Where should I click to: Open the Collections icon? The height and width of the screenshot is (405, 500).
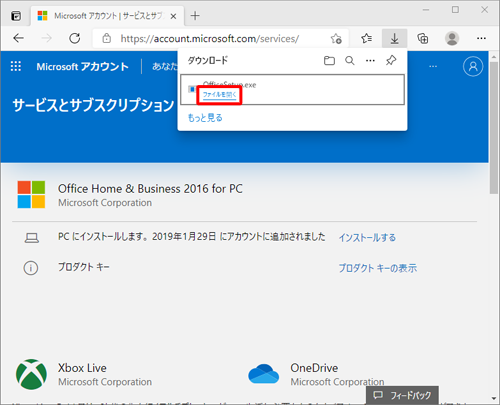423,38
